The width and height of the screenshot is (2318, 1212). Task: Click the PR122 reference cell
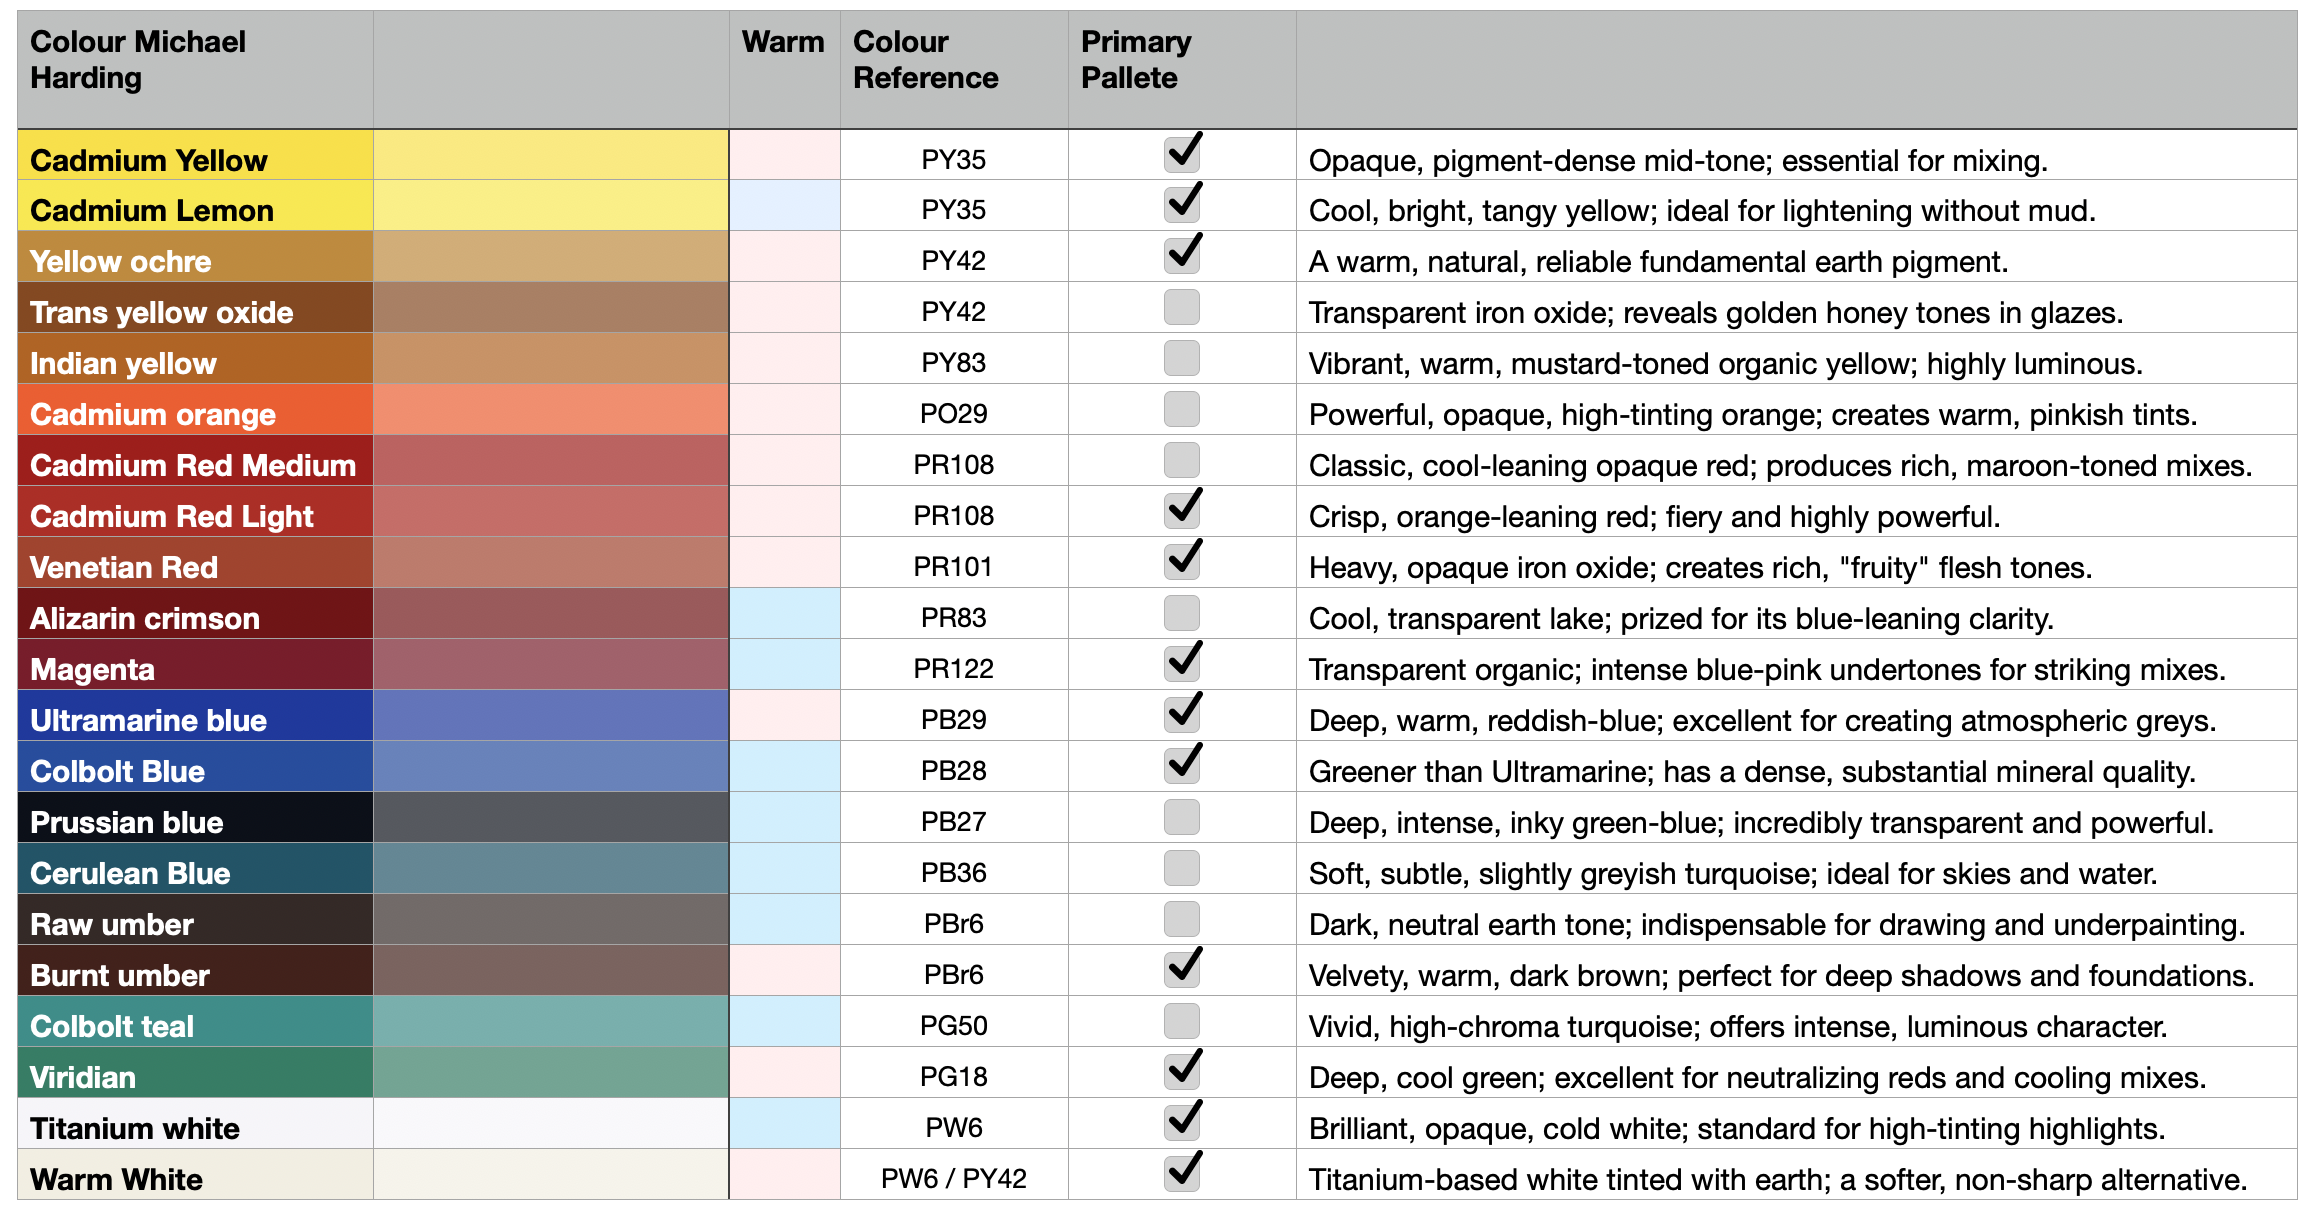tap(954, 664)
